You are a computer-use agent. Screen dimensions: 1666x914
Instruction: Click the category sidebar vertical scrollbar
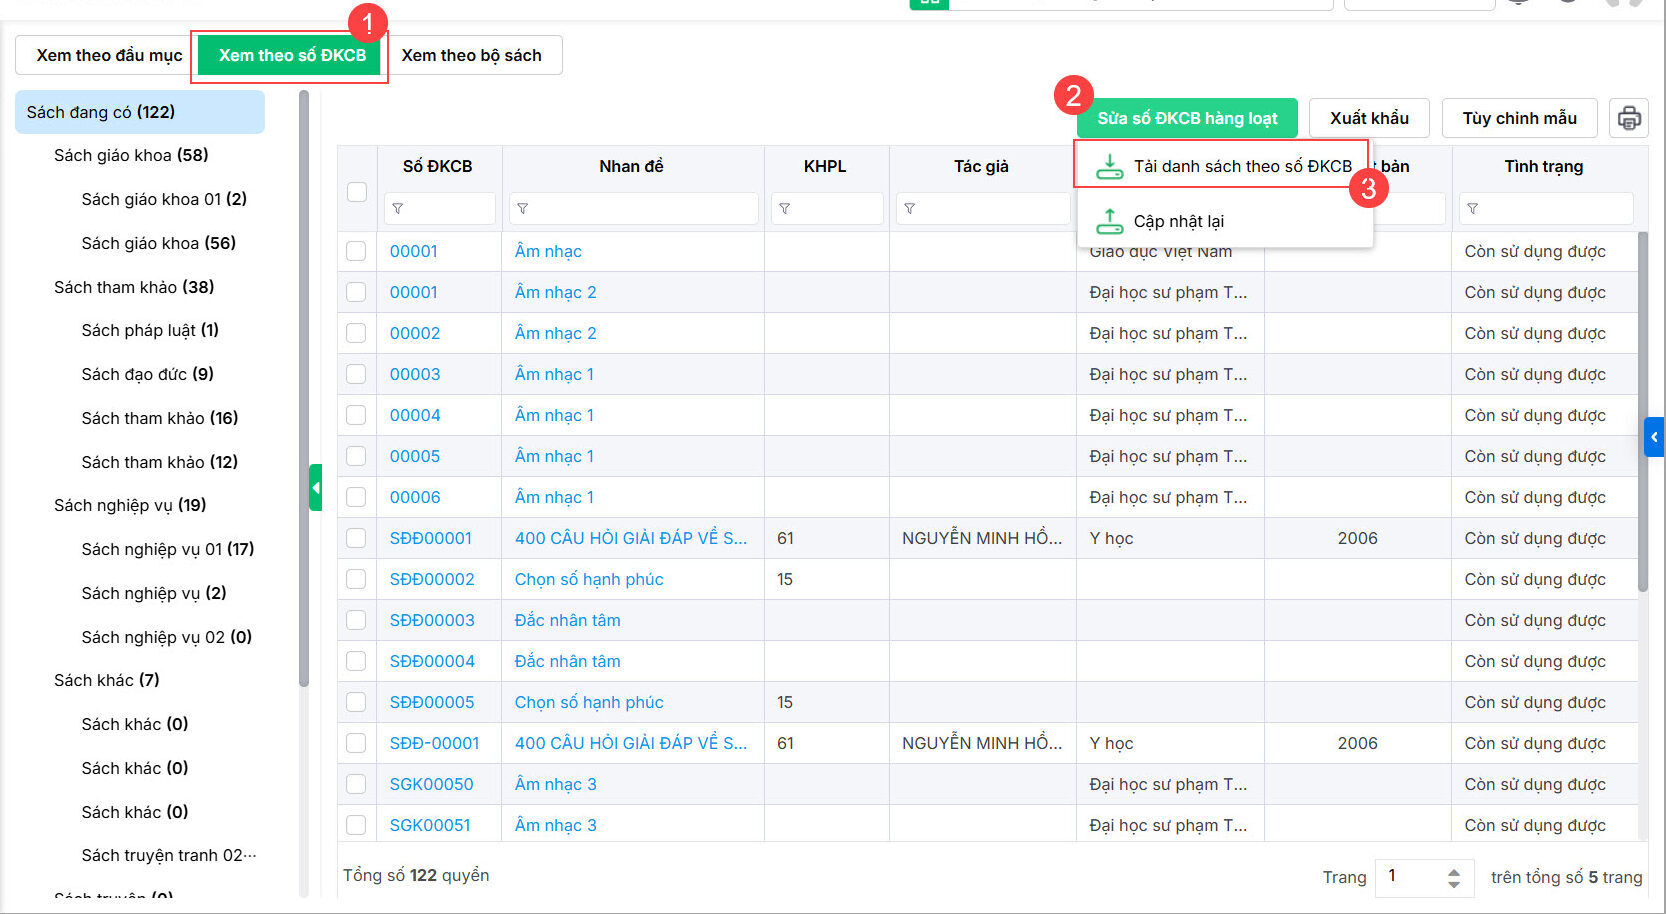304,388
